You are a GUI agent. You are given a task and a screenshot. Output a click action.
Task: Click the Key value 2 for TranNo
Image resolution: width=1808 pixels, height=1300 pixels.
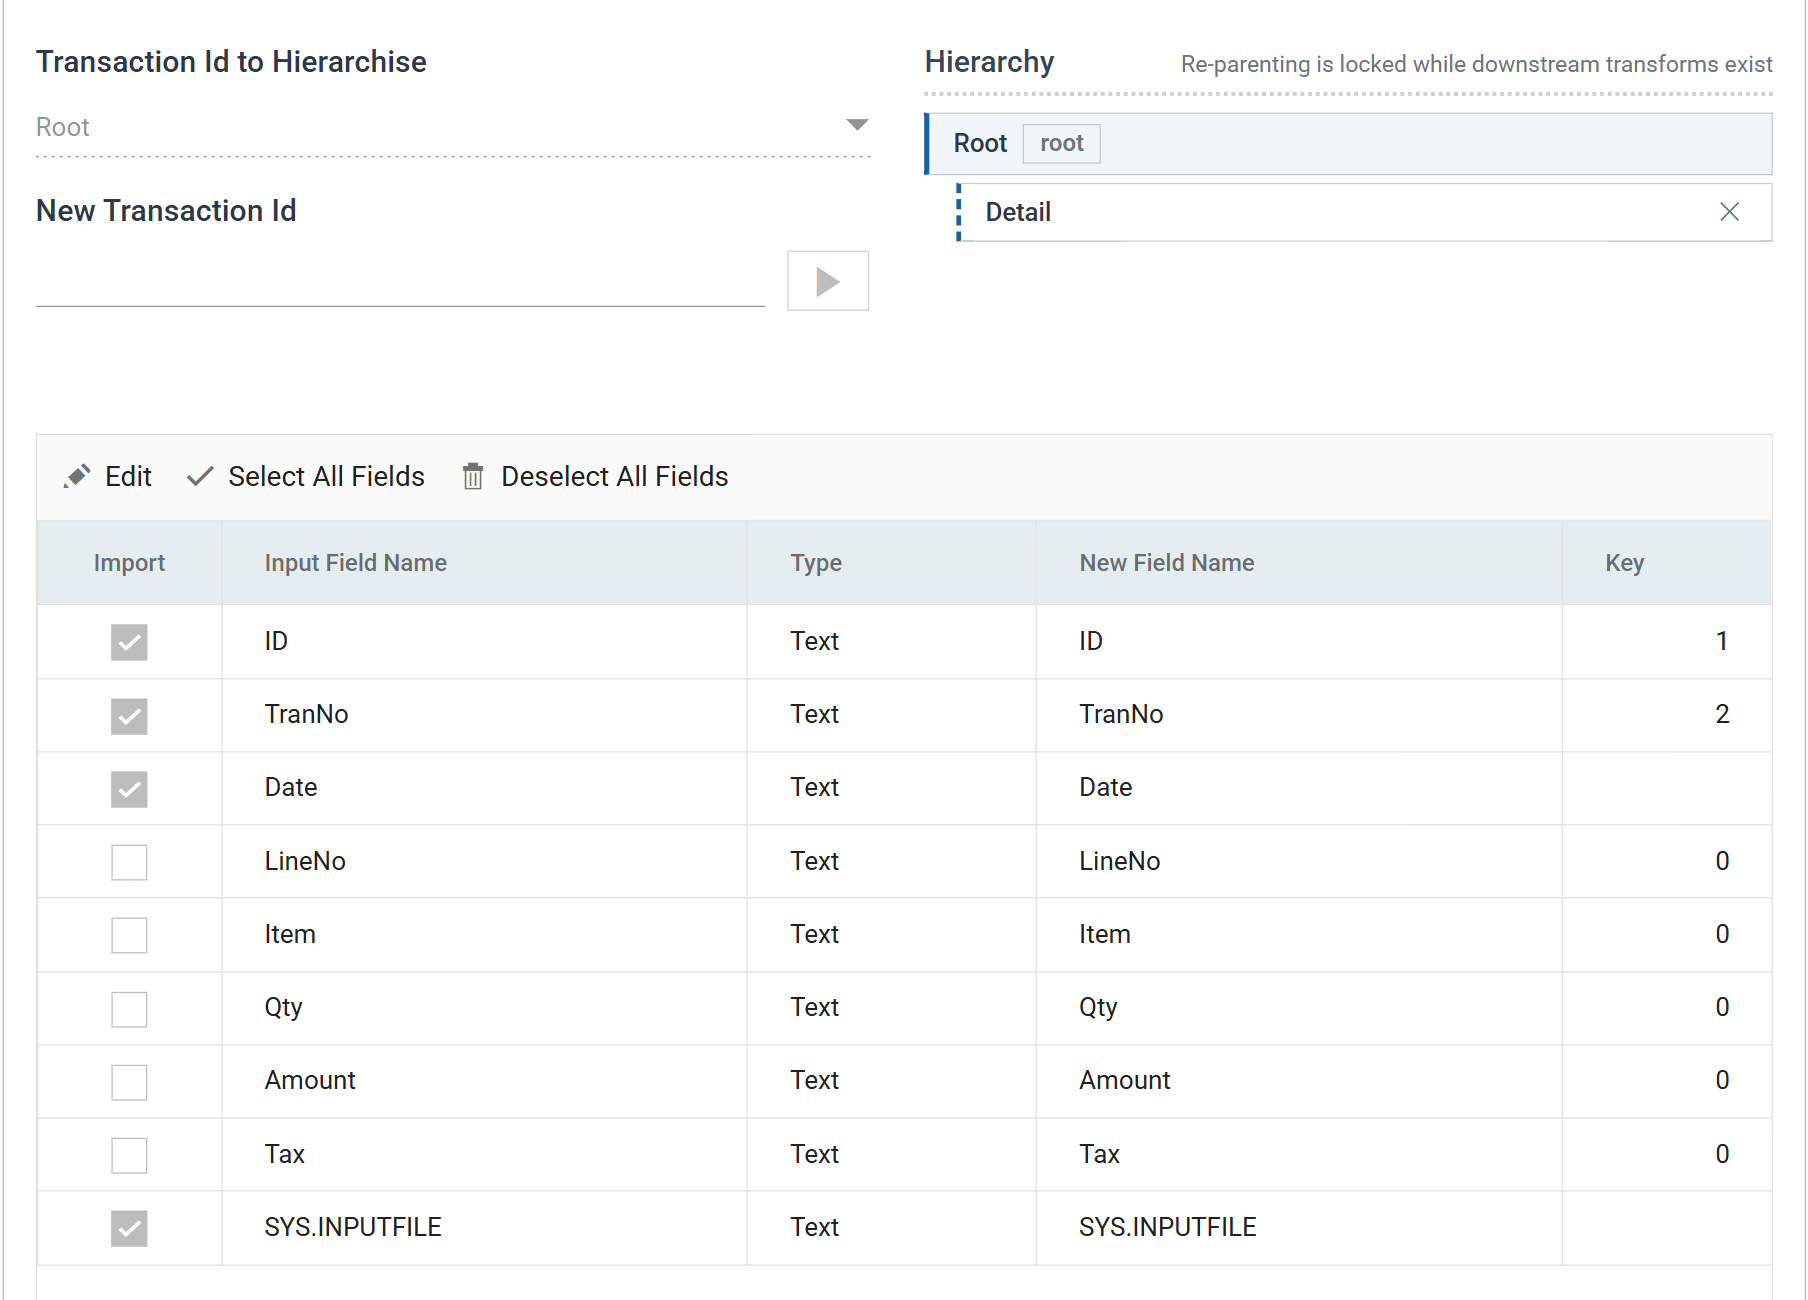1722,714
